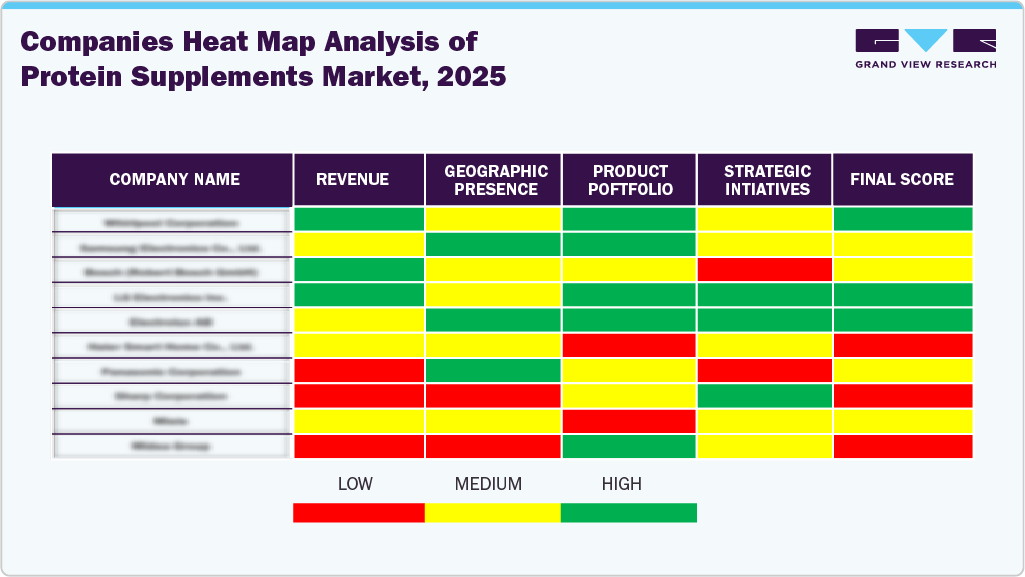Select the COMPANY NAME column header
This screenshot has height=577, width=1025.
point(173,179)
